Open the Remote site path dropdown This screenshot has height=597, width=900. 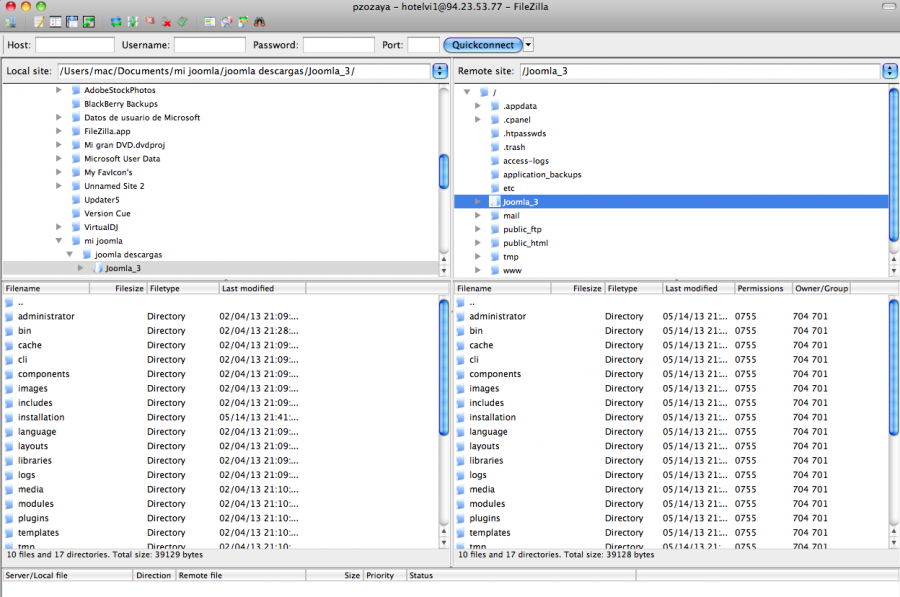coord(890,71)
